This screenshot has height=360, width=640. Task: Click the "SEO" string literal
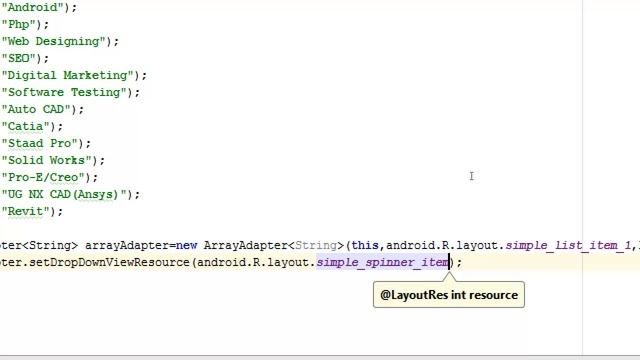(x=19, y=58)
